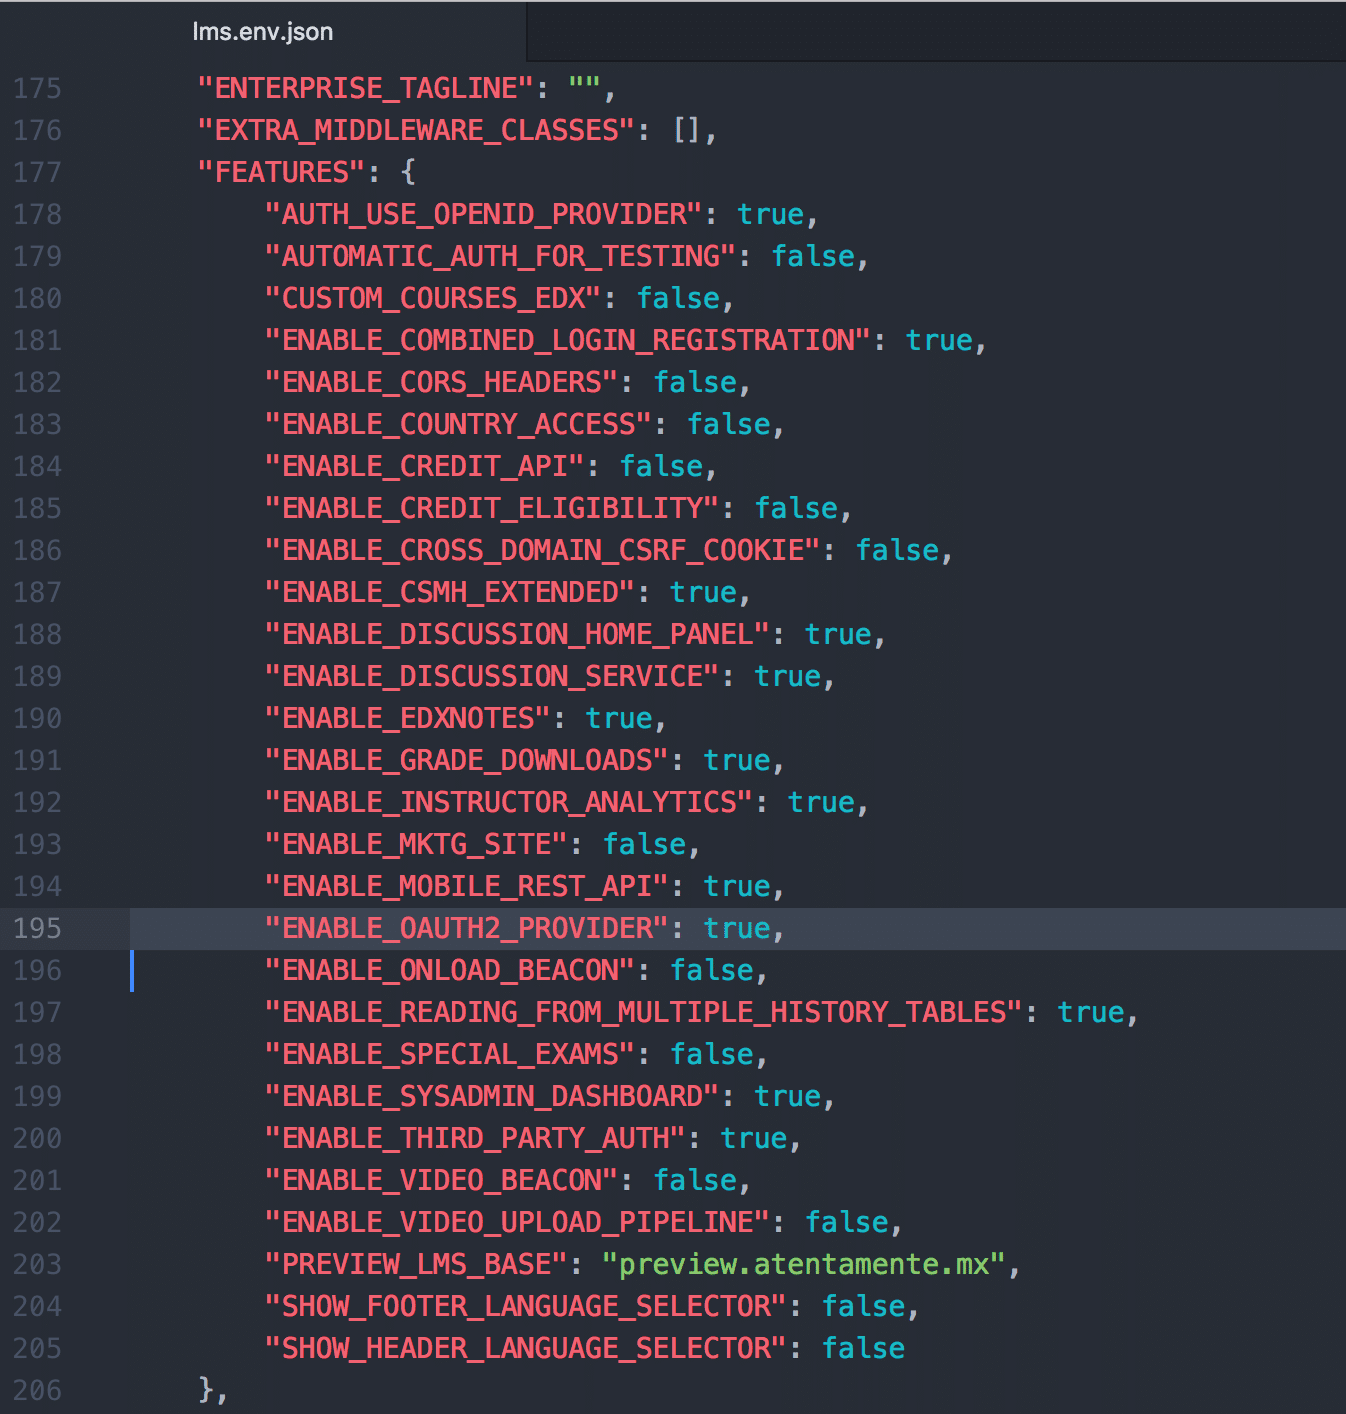Click the "ENABLE_CREDIT_ELIGIBILITY" key
The height and width of the screenshot is (1414, 1346).
[493, 508]
